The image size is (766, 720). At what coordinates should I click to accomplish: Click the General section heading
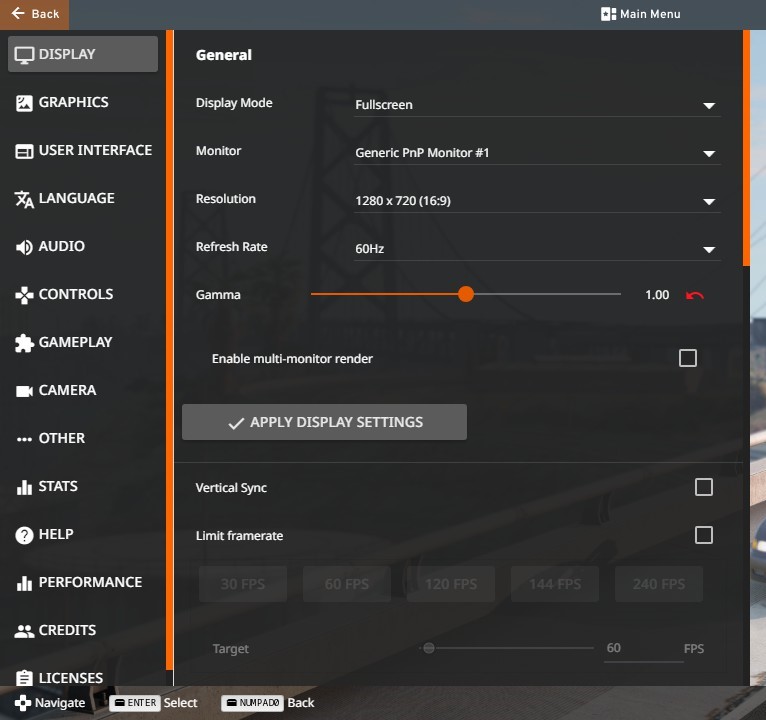pyautogui.click(x=224, y=55)
